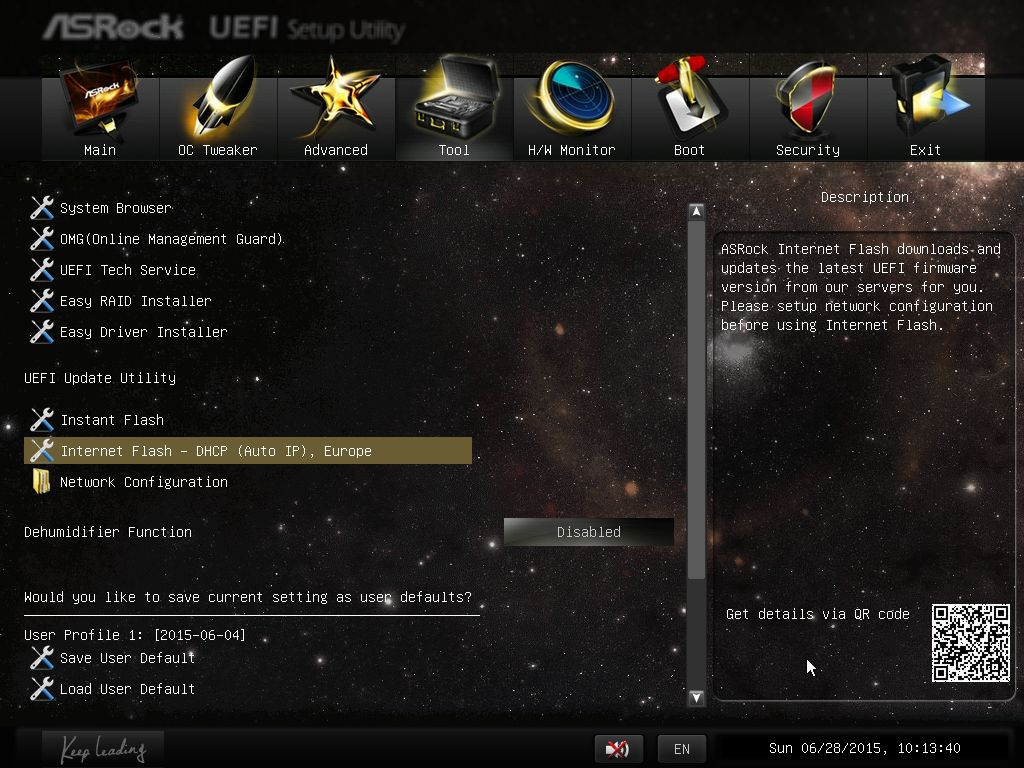The width and height of the screenshot is (1024, 768).
Task: Click User Profile 1: [2015-06-04] text
Action: pos(135,635)
